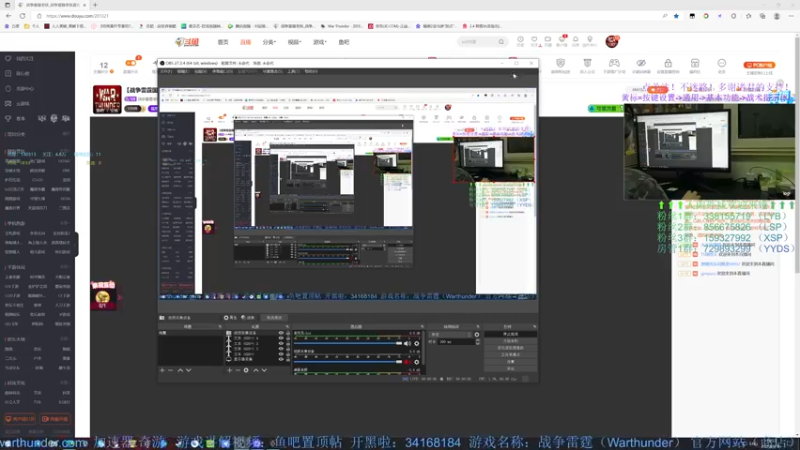
Task: Open a new browser tab
Action: click(95, 5)
